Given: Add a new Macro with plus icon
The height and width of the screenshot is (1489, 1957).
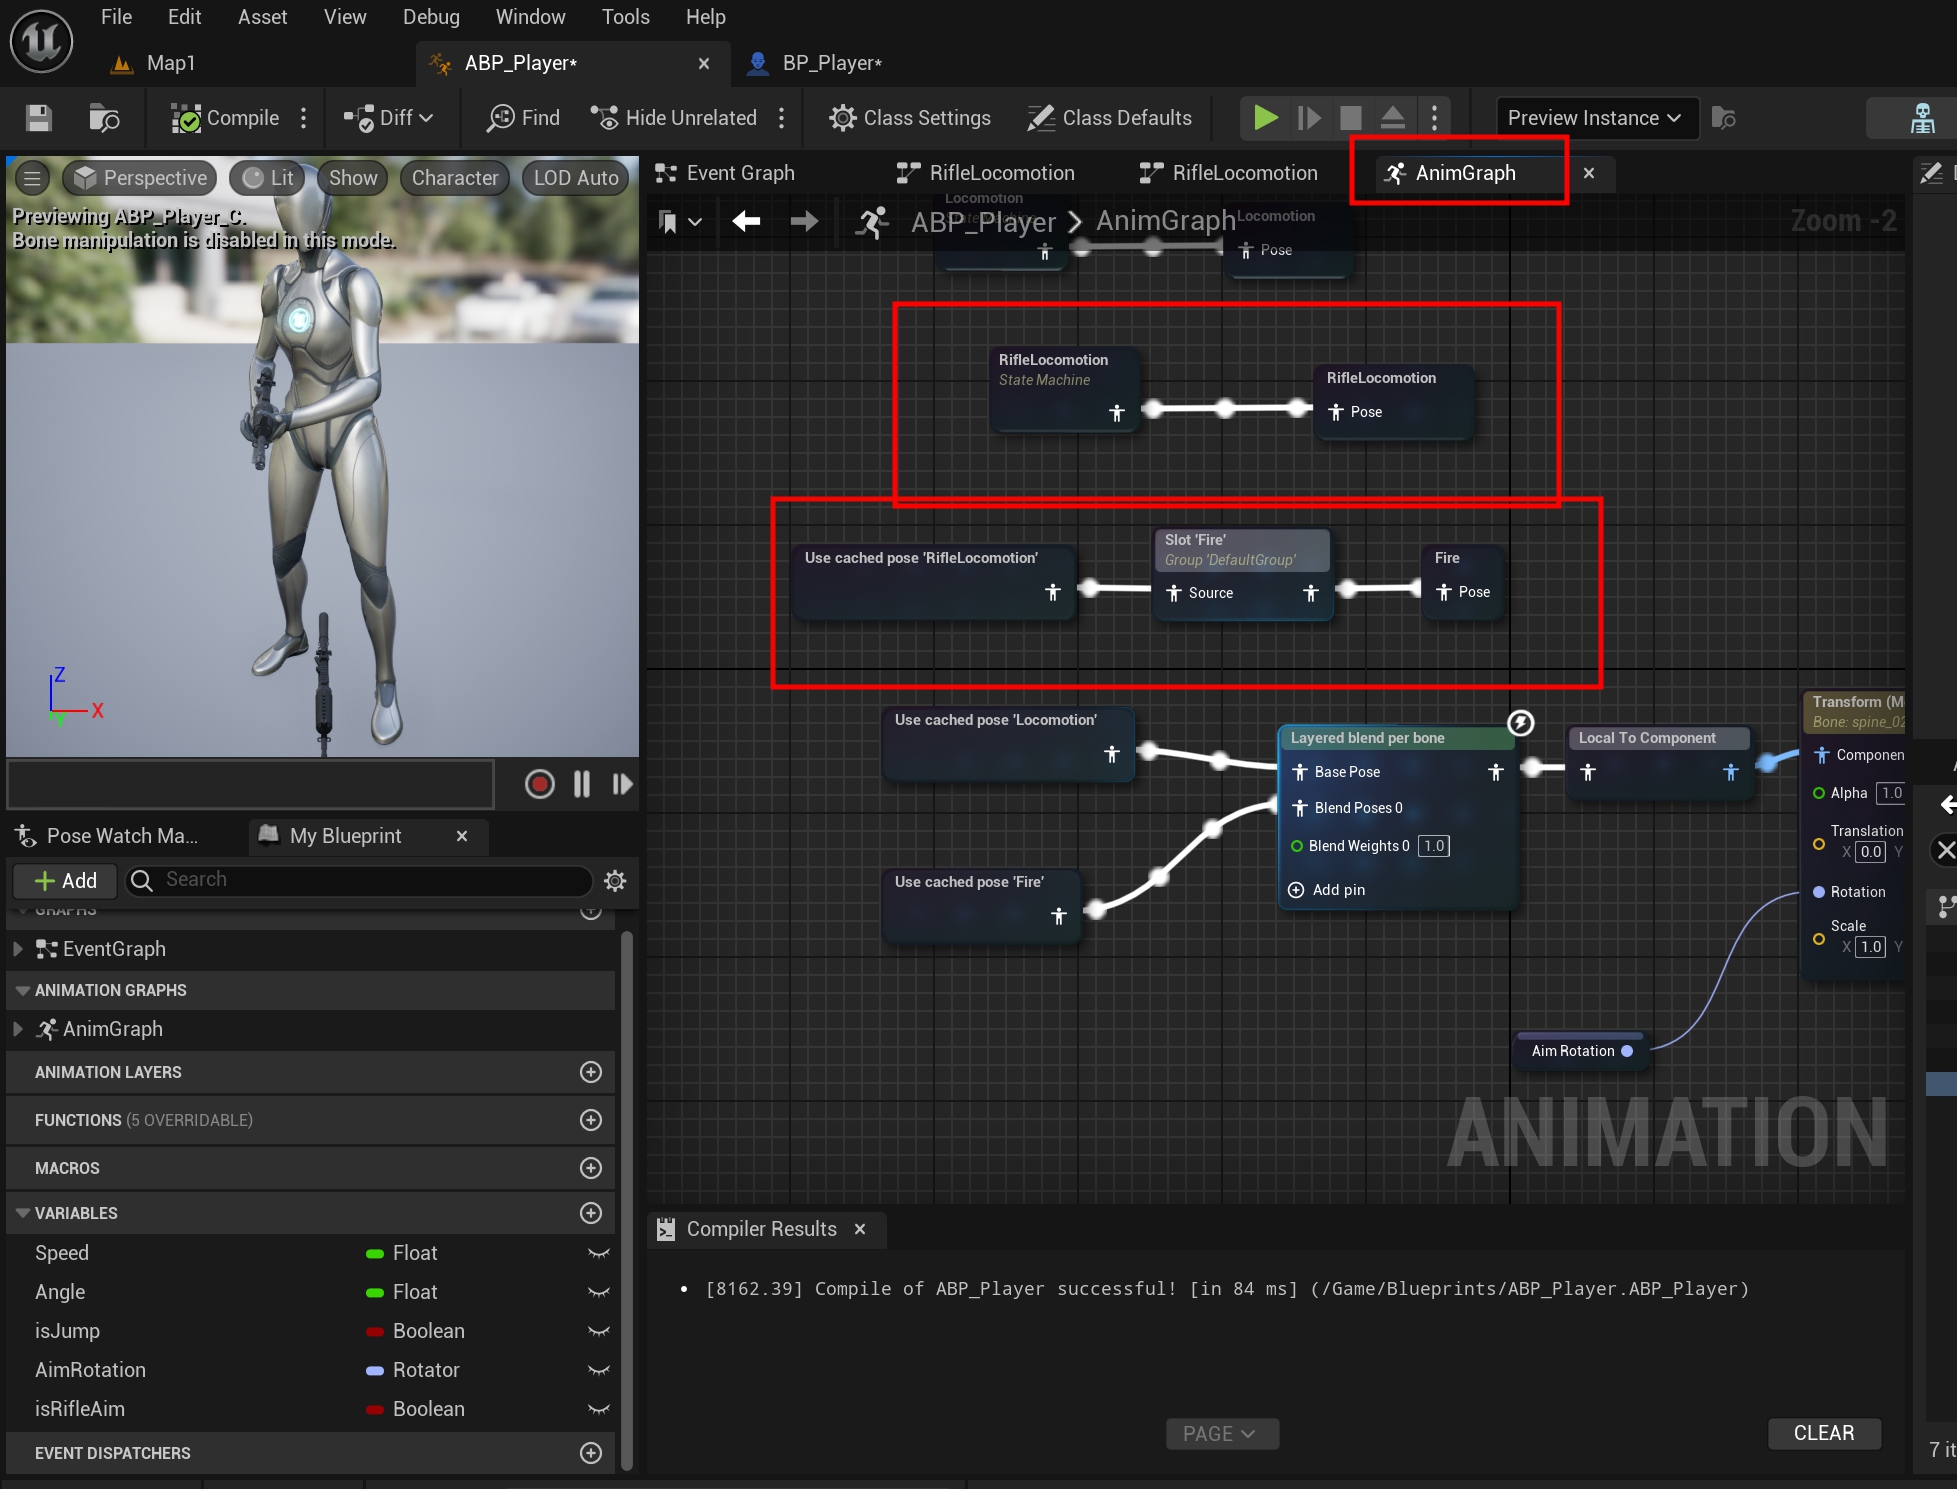Looking at the screenshot, I should coord(591,1168).
